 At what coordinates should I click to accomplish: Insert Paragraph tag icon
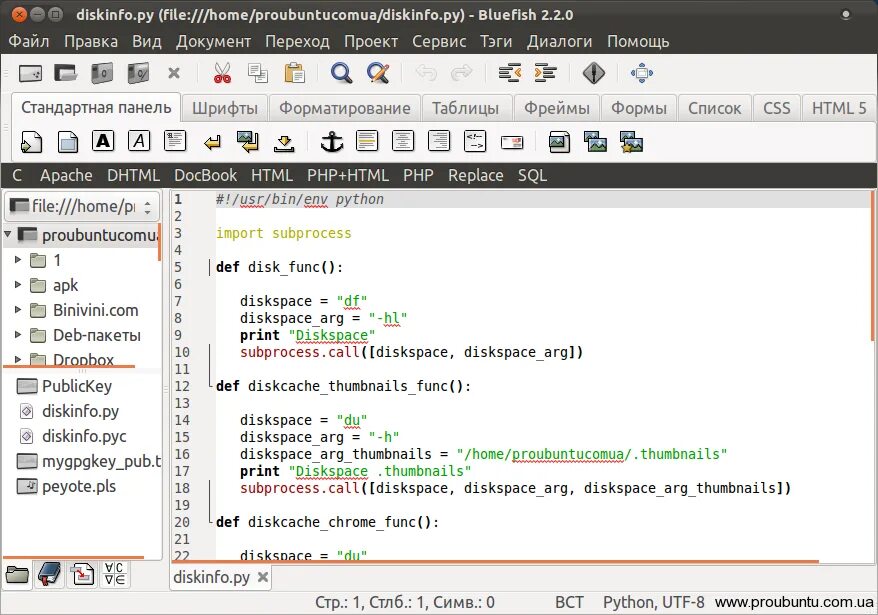click(175, 141)
